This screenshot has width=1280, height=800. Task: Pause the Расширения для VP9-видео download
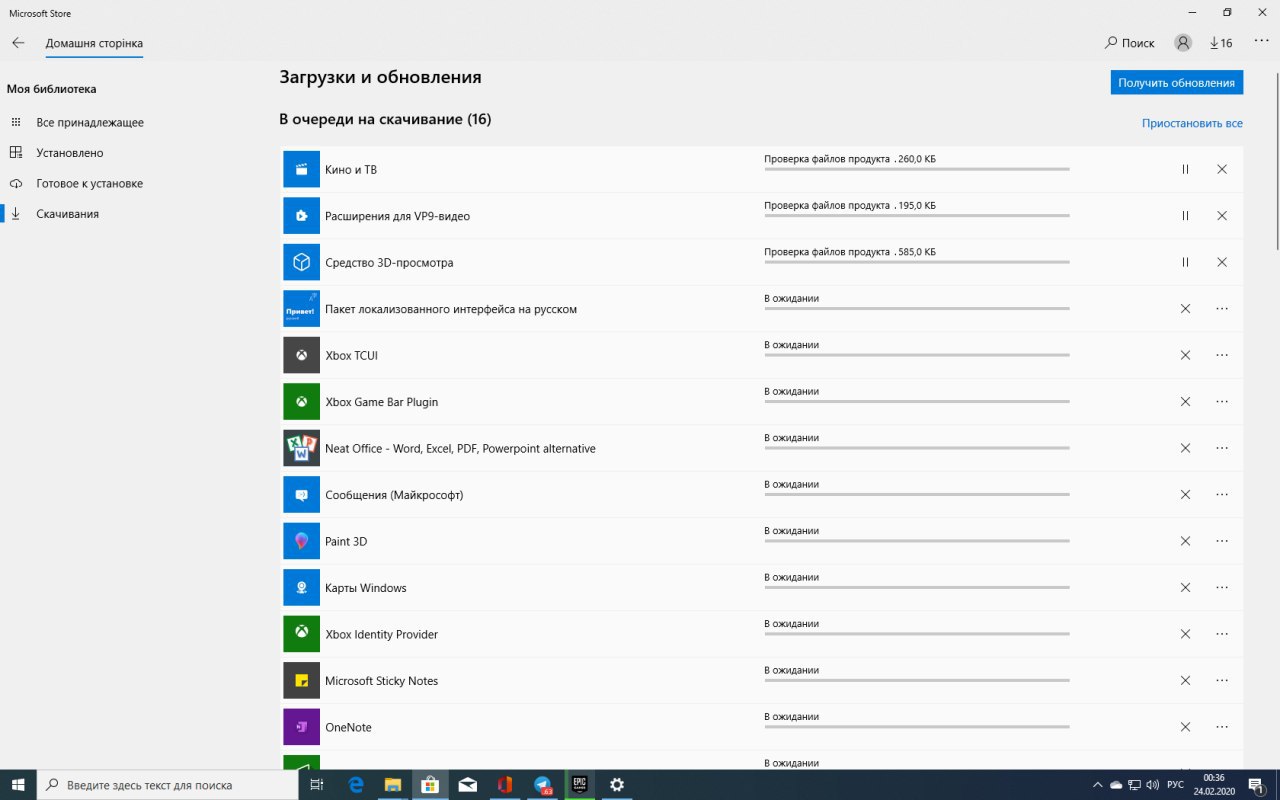pos(1185,216)
